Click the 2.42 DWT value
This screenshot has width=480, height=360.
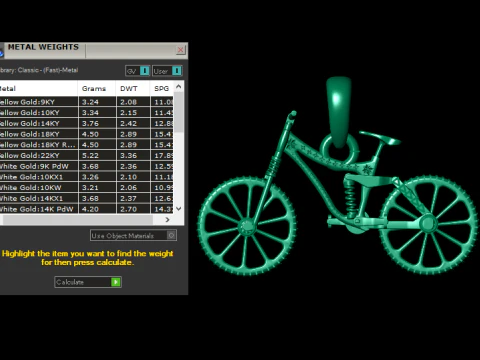(x=129, y=123)
